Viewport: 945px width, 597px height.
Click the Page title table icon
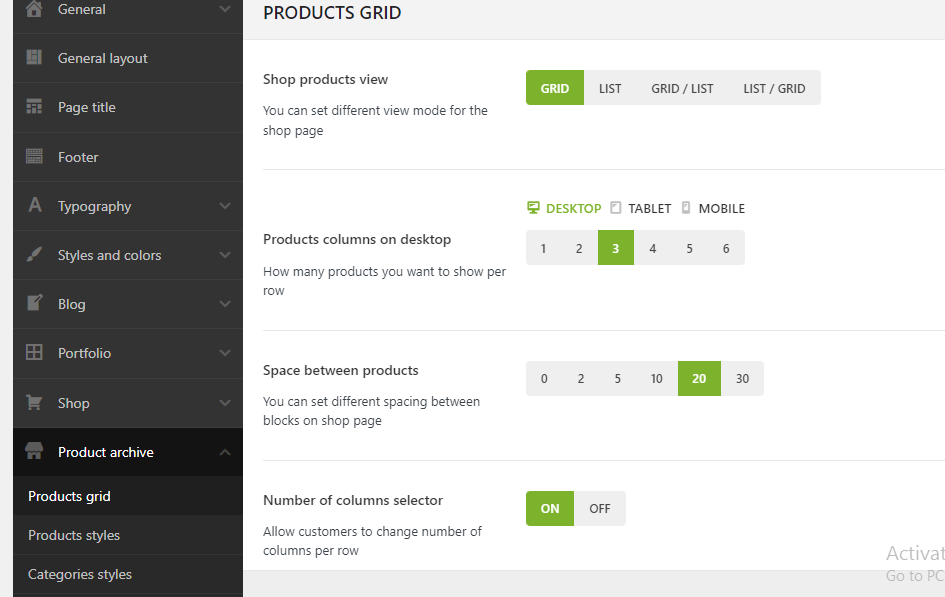click(x=34, y=107)
